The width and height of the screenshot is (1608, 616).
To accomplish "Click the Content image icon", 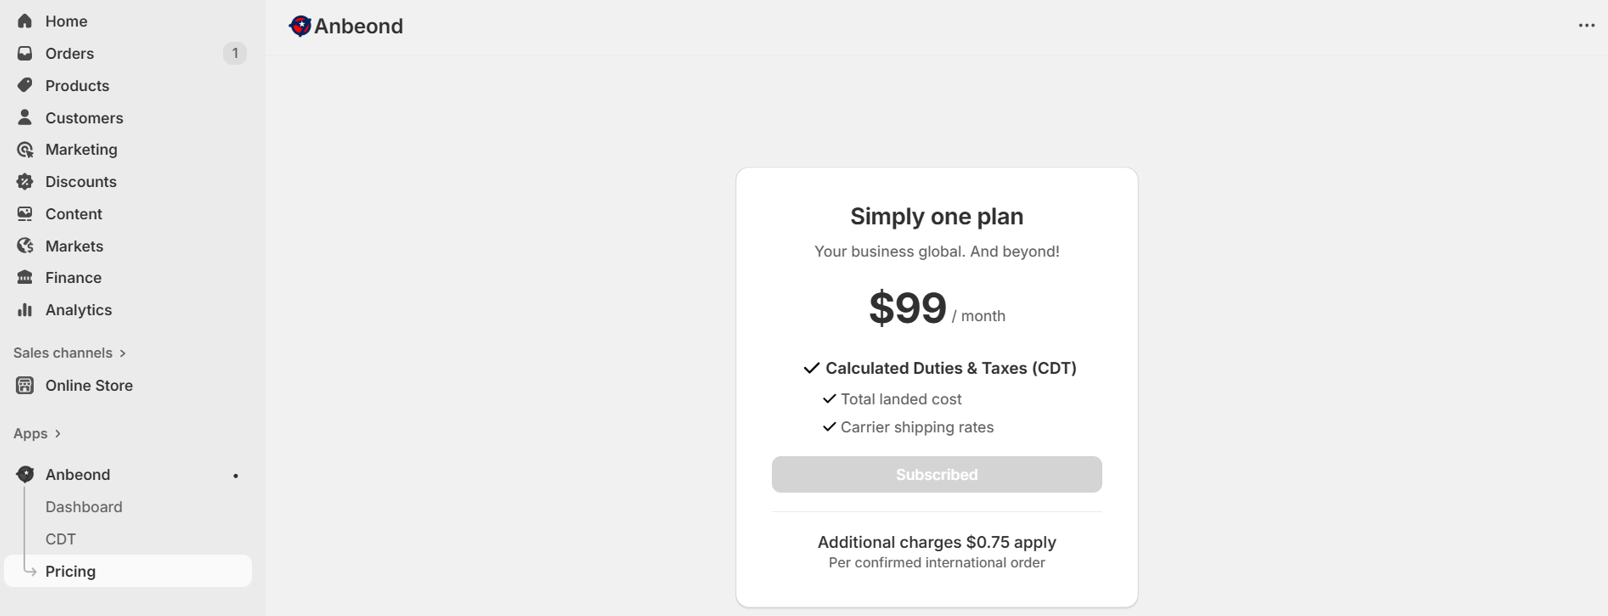I will (25, 213).
